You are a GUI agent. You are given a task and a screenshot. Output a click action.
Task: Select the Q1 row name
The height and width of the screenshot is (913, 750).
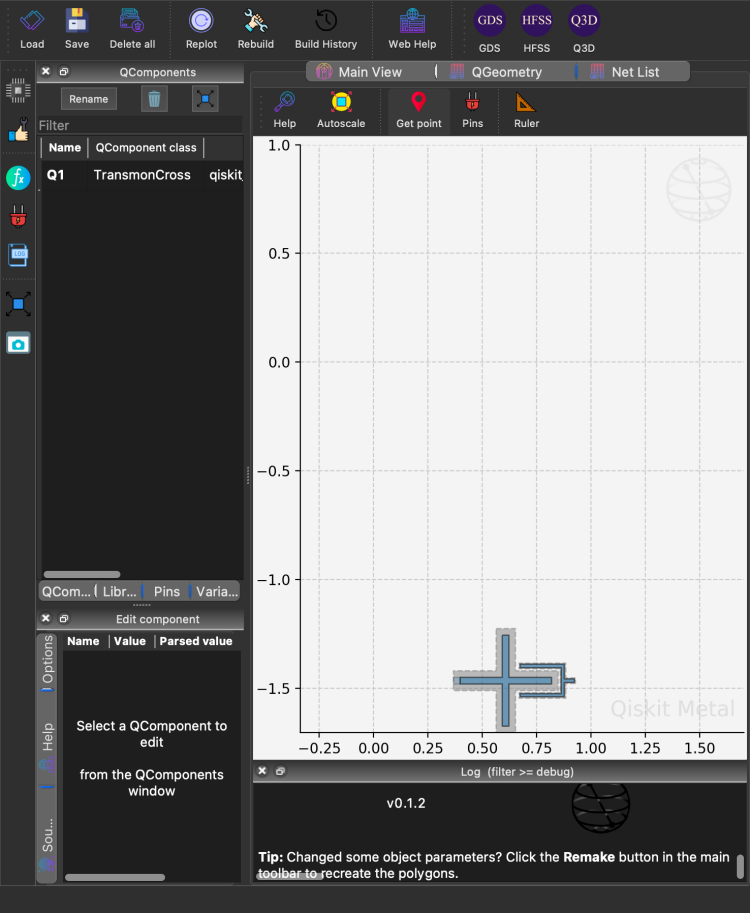(55, 175)
